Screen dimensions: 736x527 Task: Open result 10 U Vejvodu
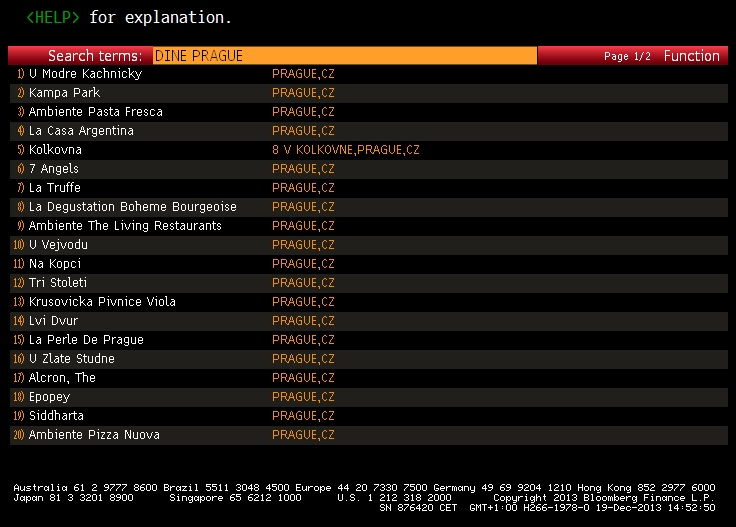(58, 245)
